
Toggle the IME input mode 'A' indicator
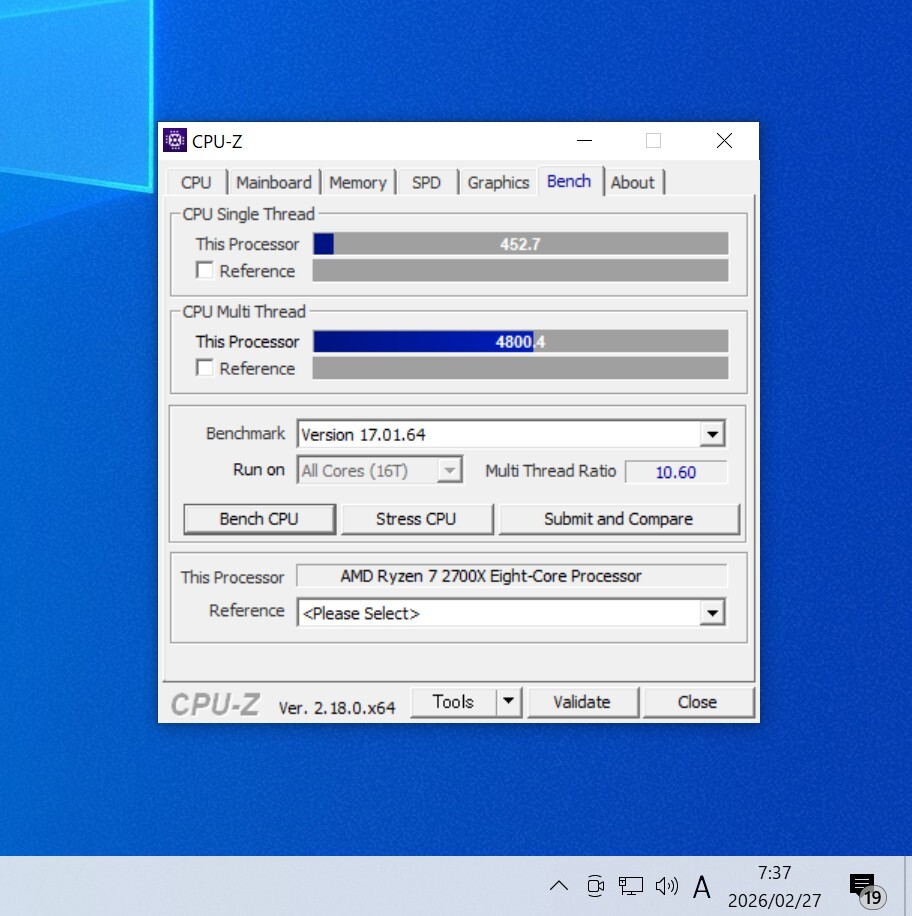[x=702, y=887]
